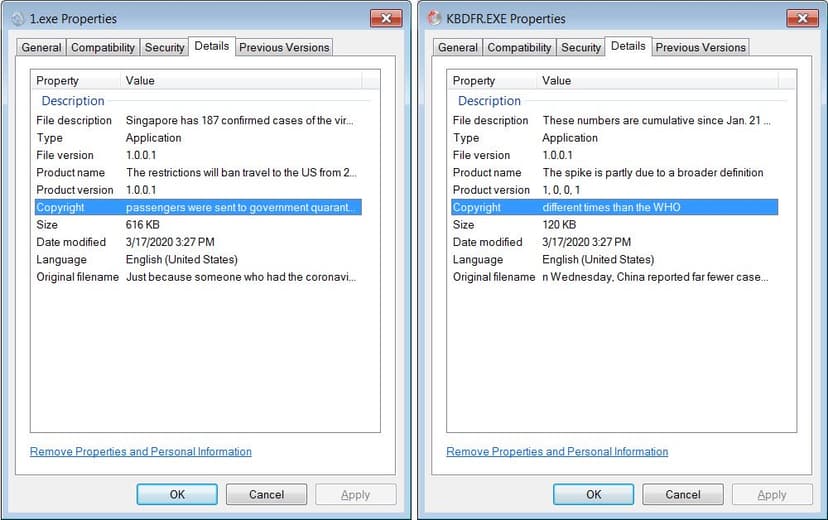Select Type row in KBDFR.EXE details
Viewport: 828px width, 520px height.
[x=615, y=138]
